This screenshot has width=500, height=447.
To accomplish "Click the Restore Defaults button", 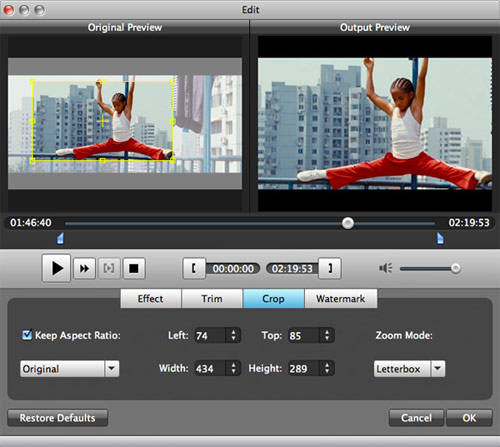I will 58,418.
